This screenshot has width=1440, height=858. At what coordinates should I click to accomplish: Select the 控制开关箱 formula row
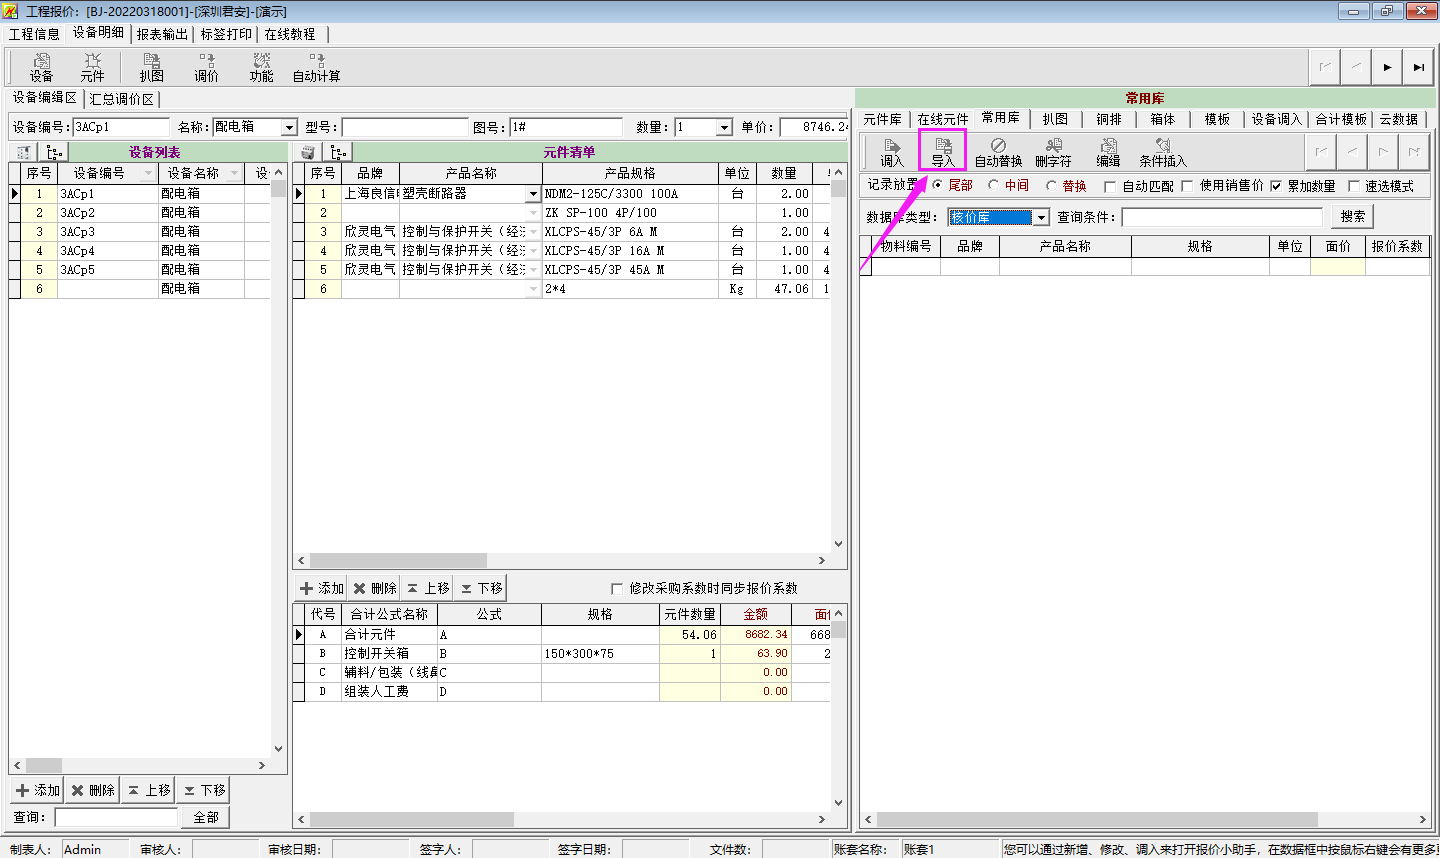(x=562, y=653)
